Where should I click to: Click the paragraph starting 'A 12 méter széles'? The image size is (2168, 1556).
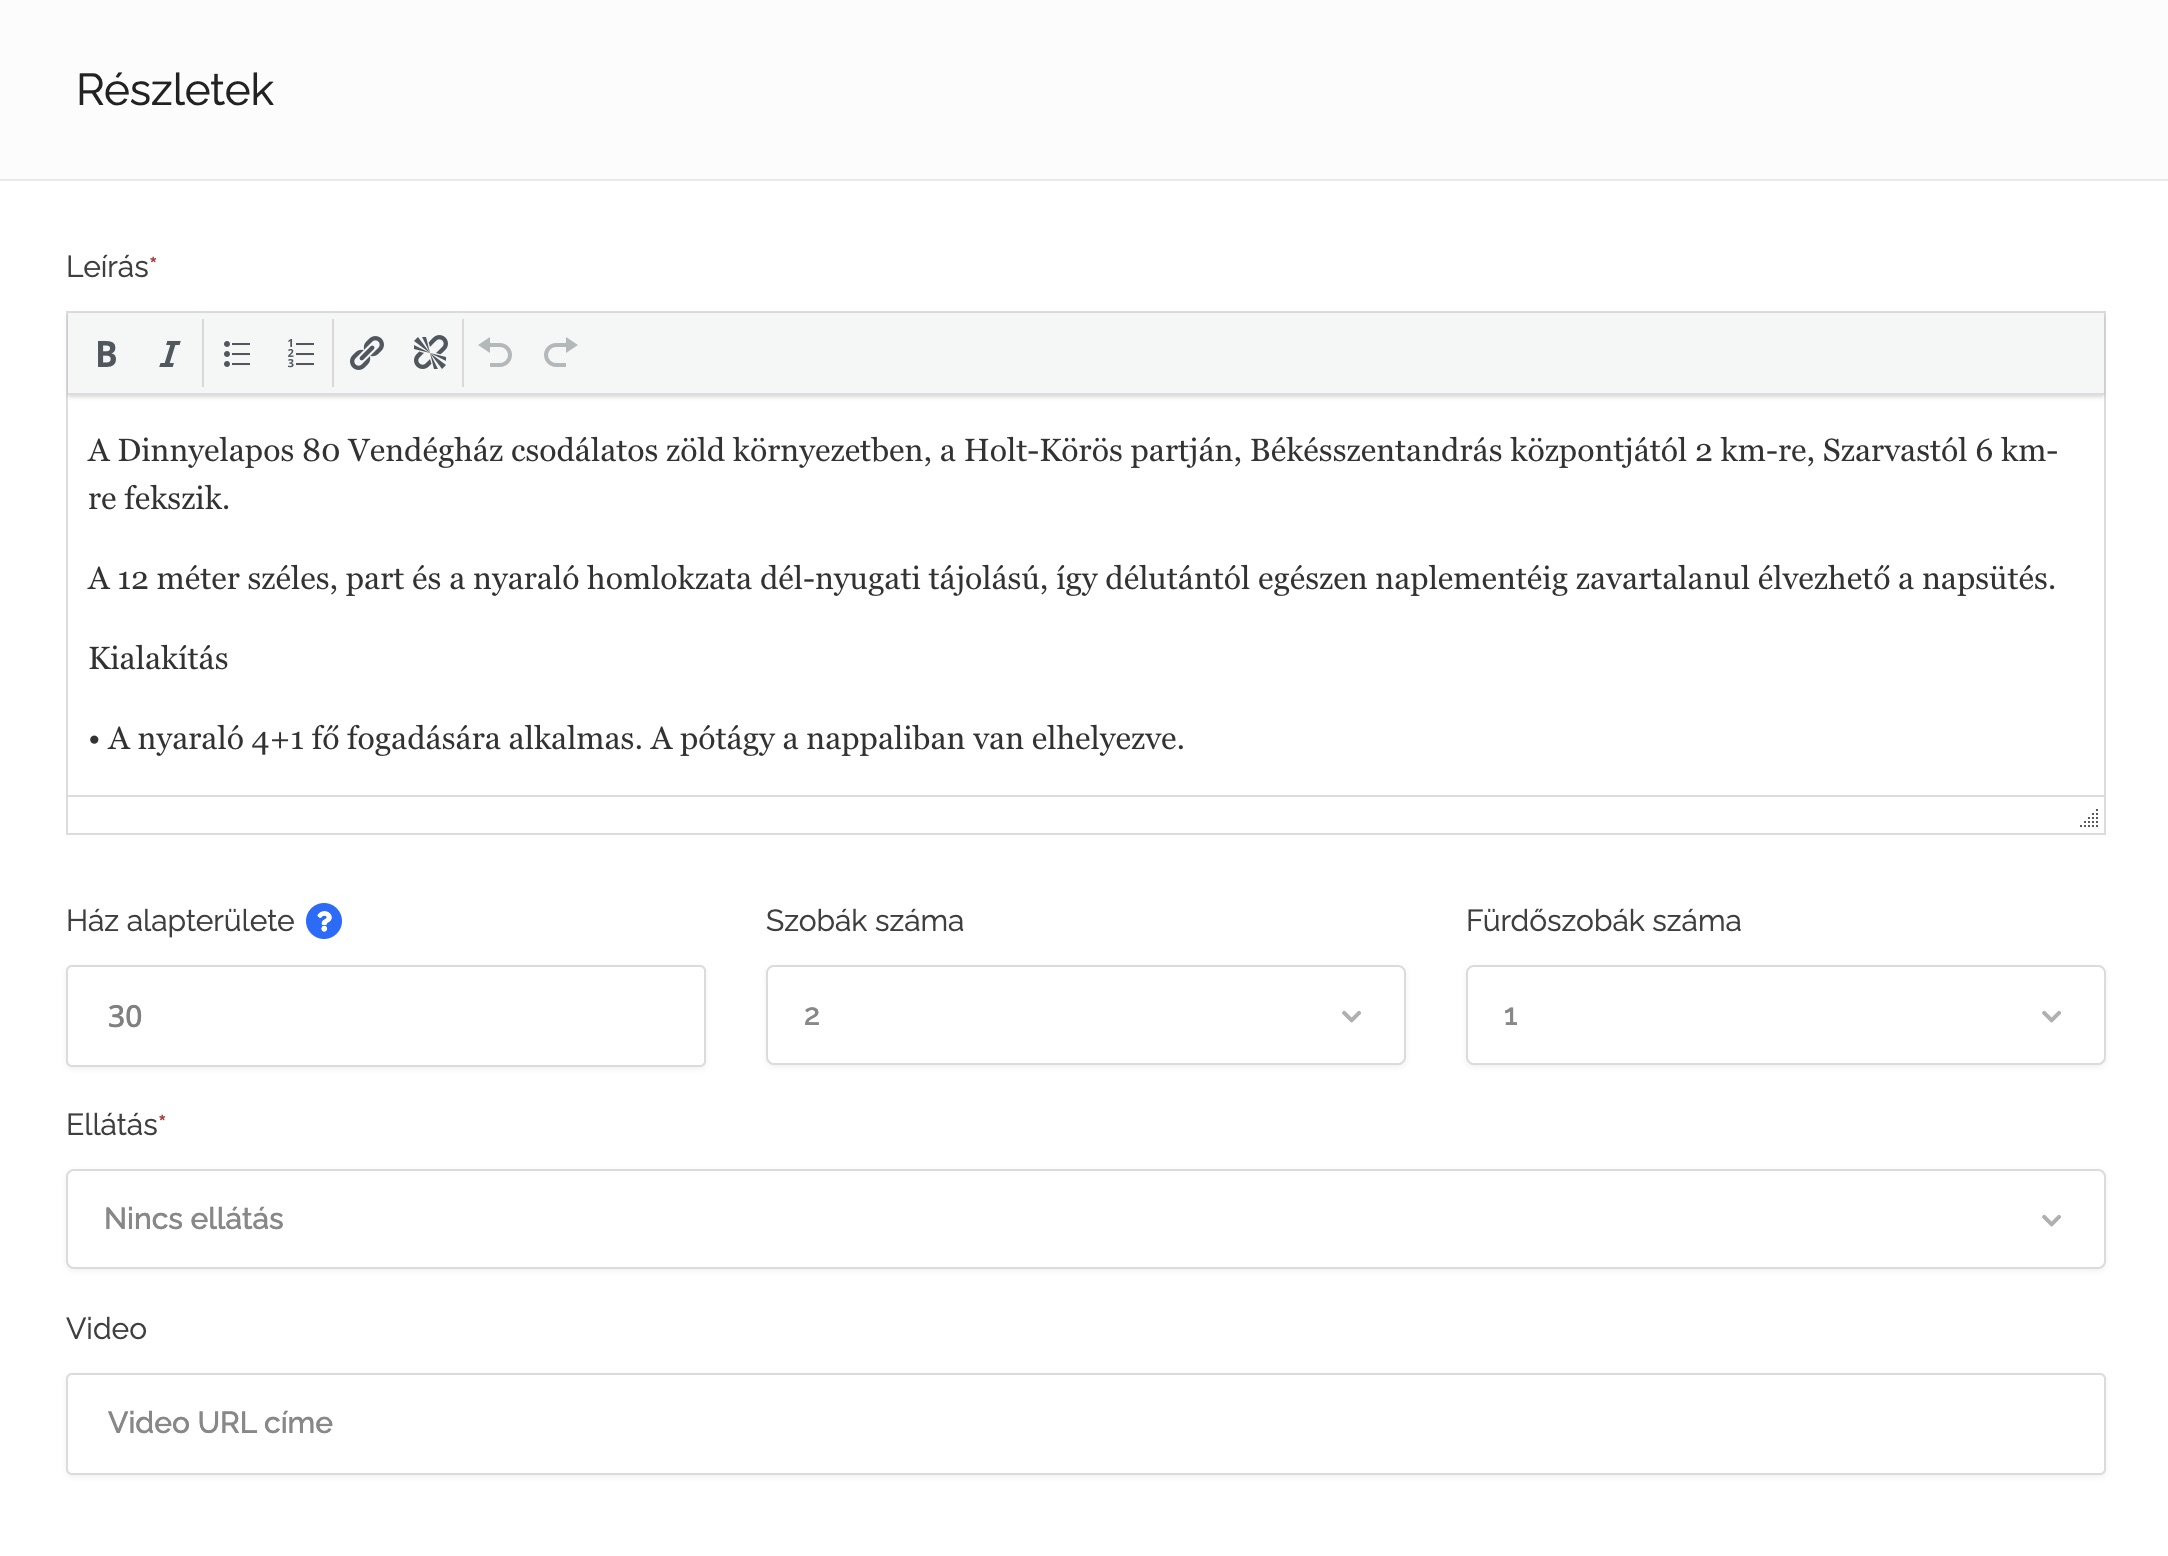pos(1071,579)
